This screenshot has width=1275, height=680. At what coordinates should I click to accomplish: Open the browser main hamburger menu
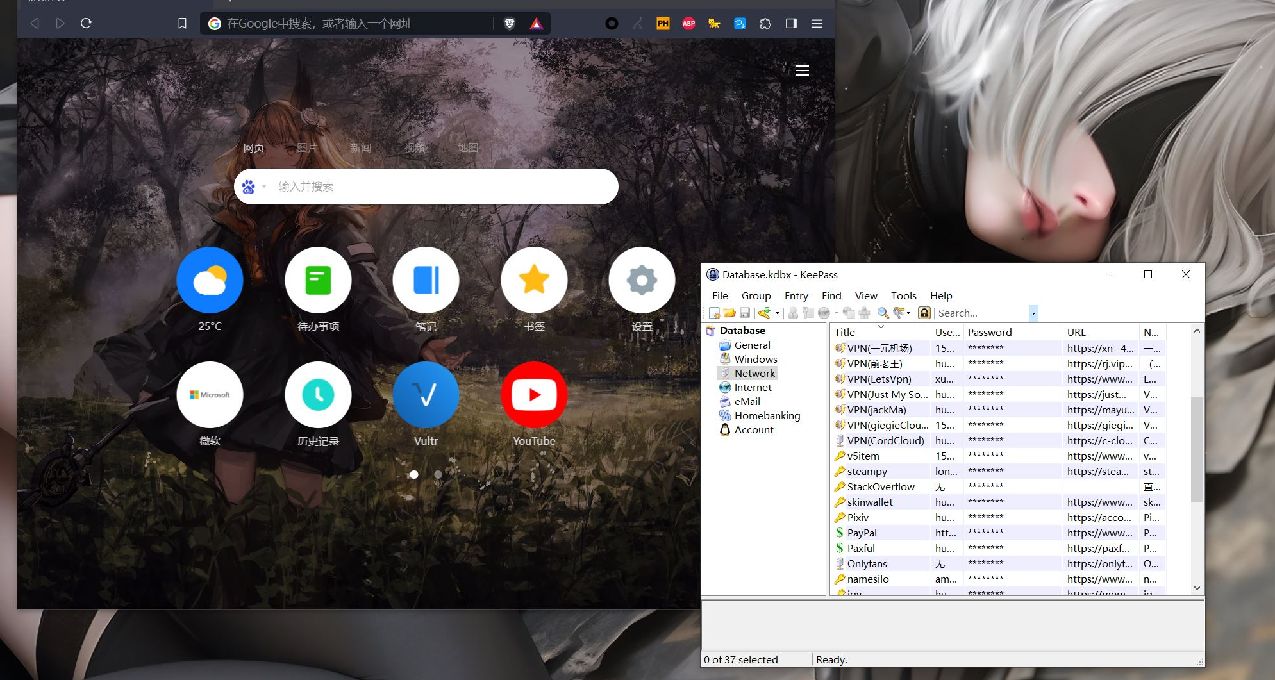(x=817, y=23)
